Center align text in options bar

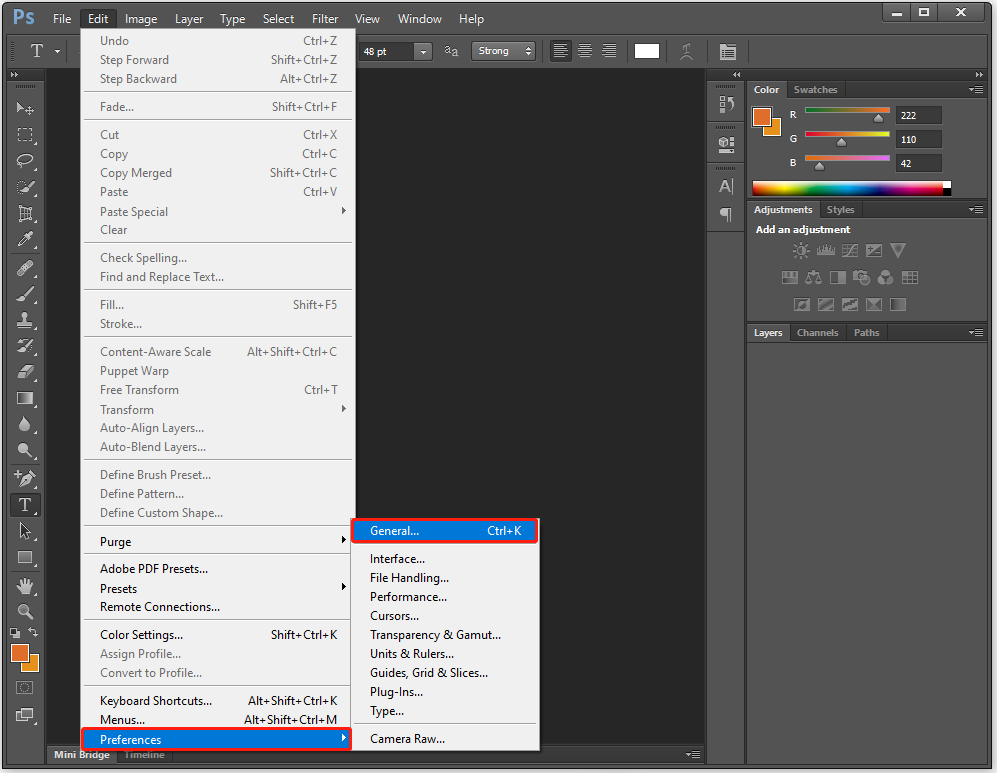[584, 51]
